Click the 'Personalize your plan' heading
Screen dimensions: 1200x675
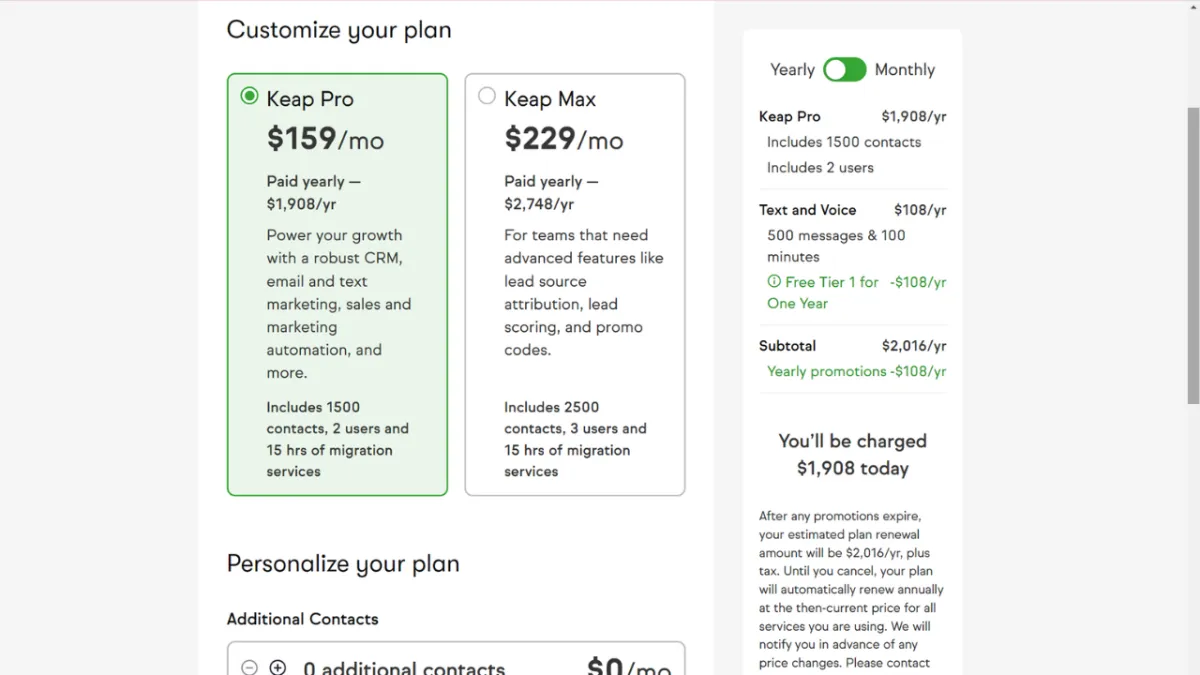343,563
